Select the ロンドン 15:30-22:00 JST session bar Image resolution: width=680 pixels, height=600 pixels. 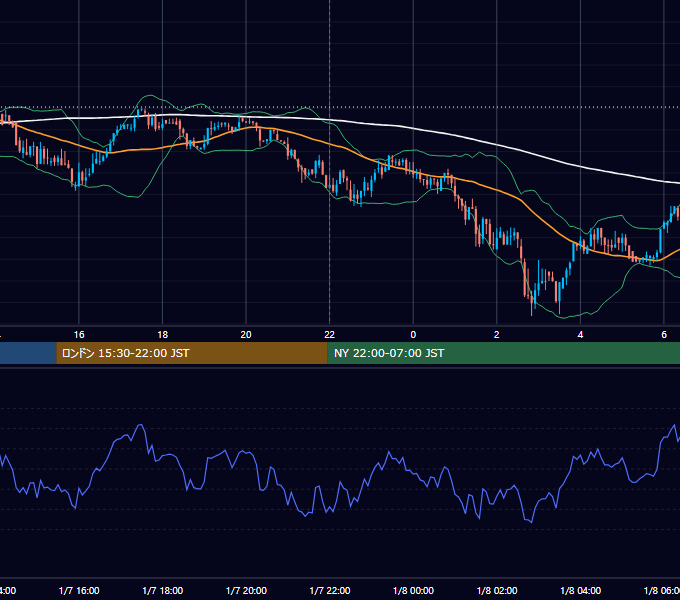[192, 353]
